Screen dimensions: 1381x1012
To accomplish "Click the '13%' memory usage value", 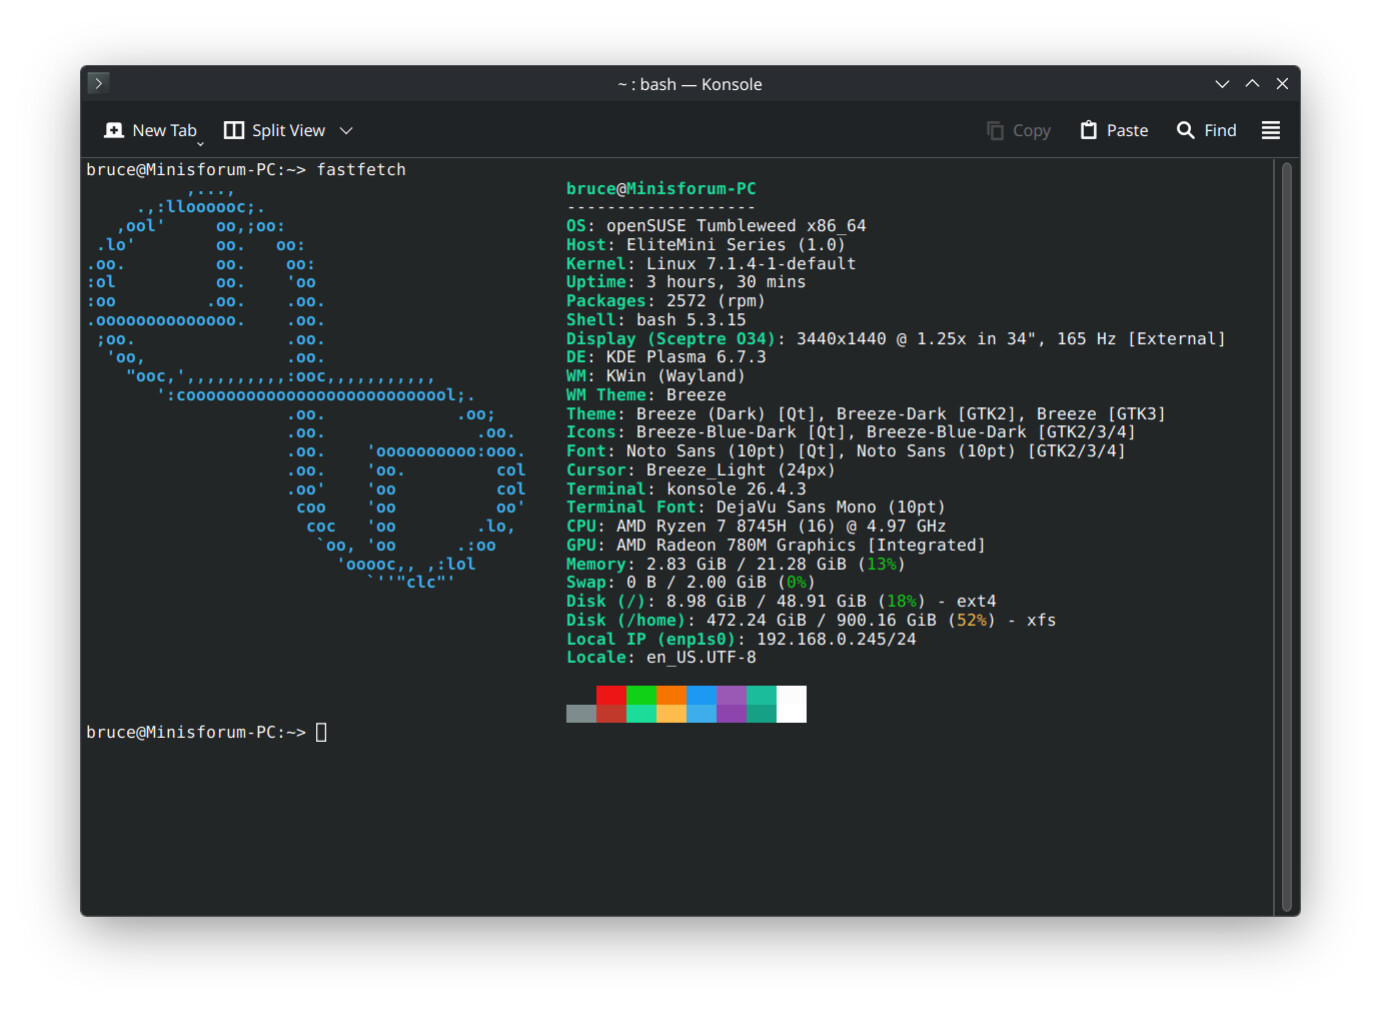I will (x=881, y=564).
